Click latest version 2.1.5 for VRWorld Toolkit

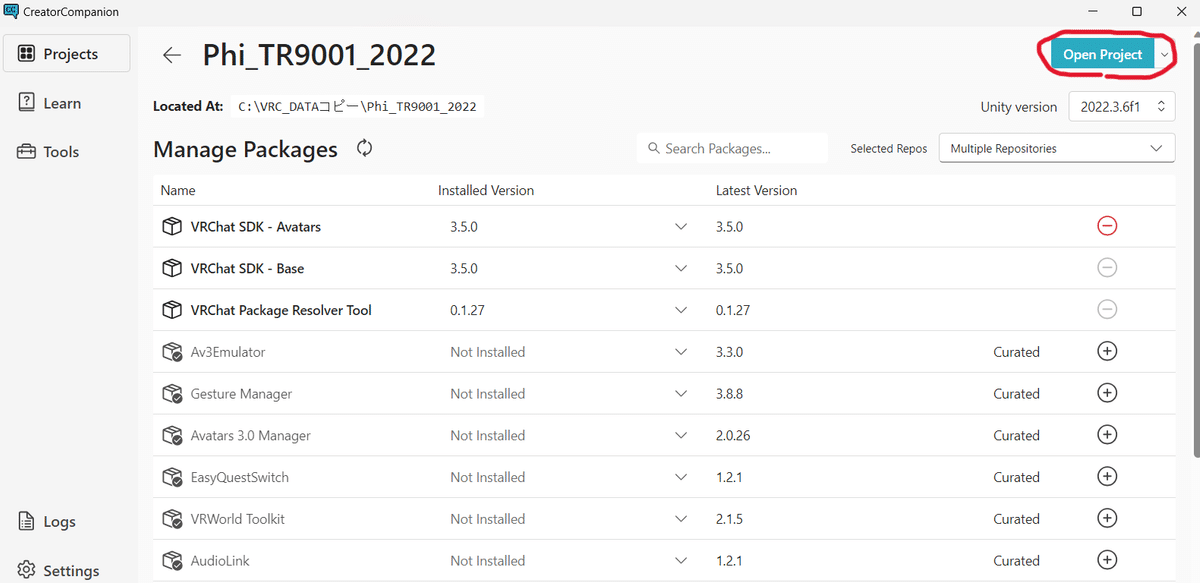click(729, 519)
